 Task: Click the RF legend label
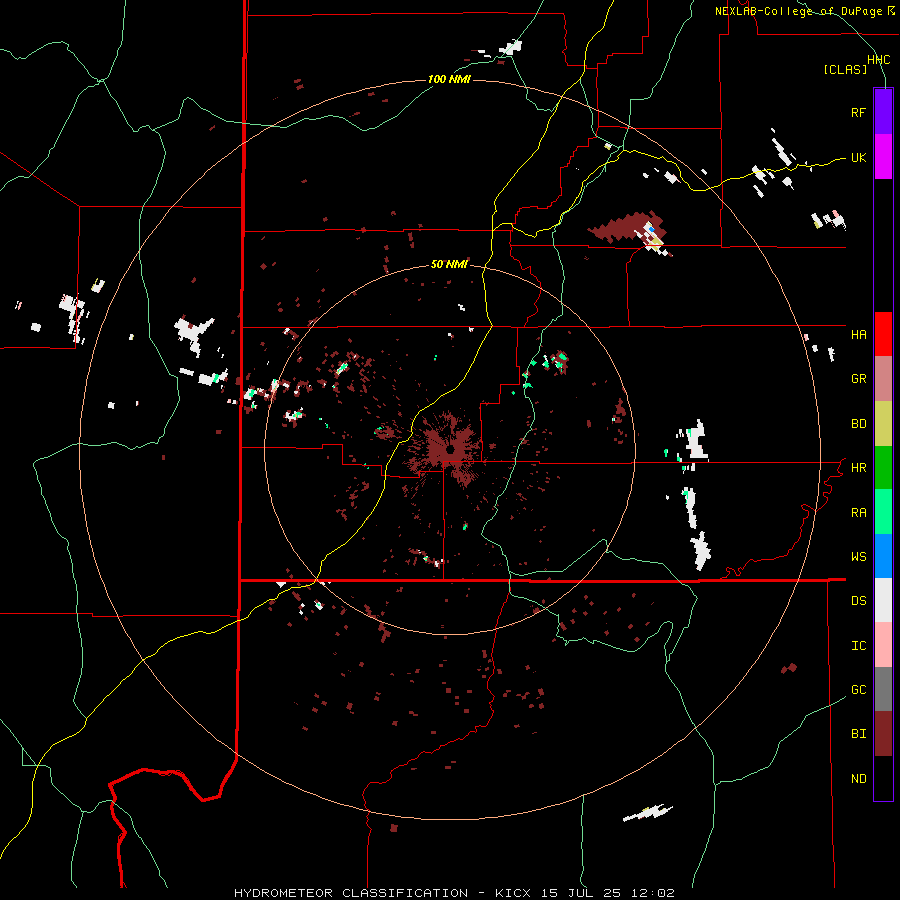click(x=858, y=112)
